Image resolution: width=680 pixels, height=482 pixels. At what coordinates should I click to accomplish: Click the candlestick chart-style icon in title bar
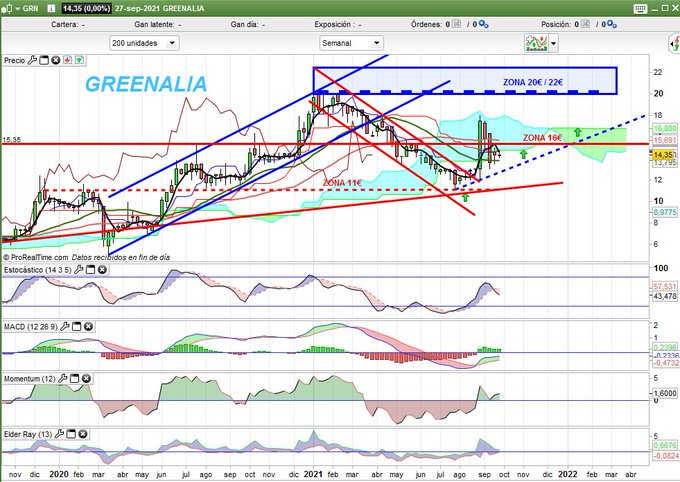[x=7, y=8]
